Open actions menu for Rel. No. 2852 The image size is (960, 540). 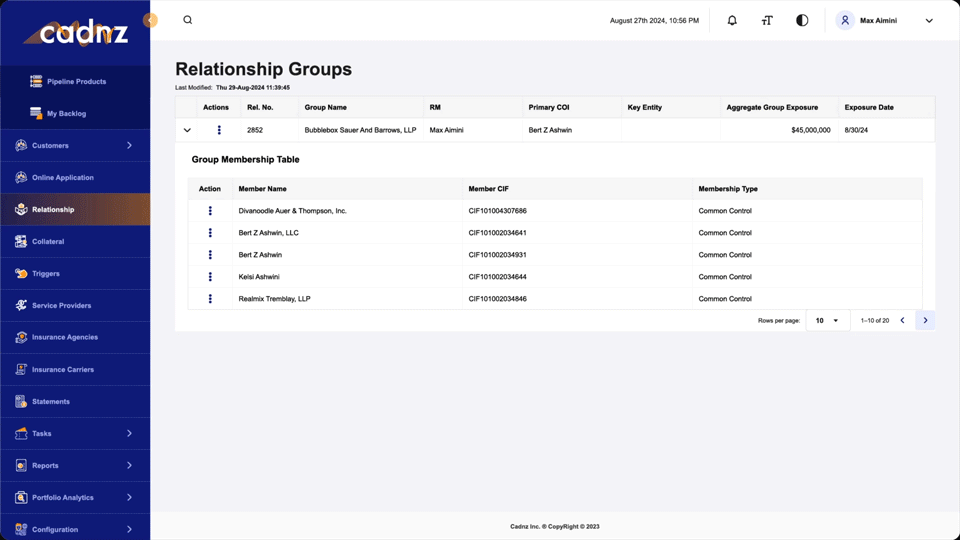(219, 130)
